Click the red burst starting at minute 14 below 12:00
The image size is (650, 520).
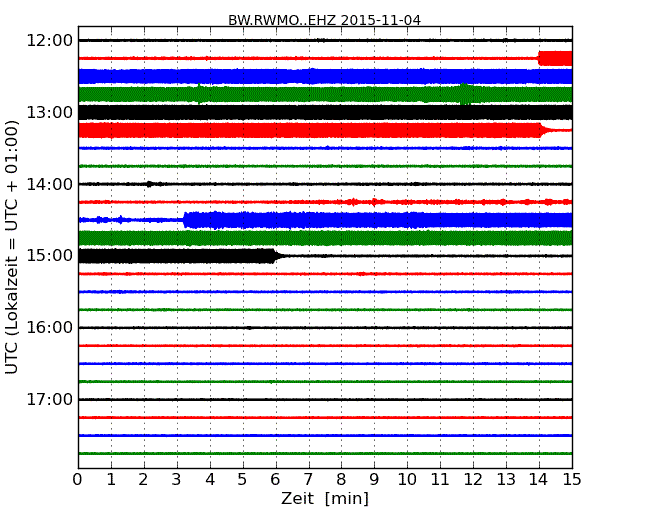coord(555,58)
